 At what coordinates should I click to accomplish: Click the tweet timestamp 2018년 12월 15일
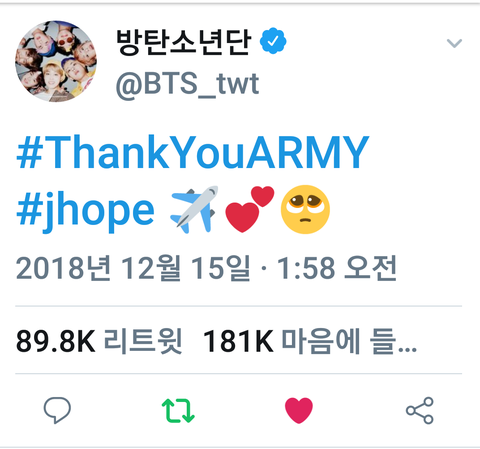click(133, 268)
